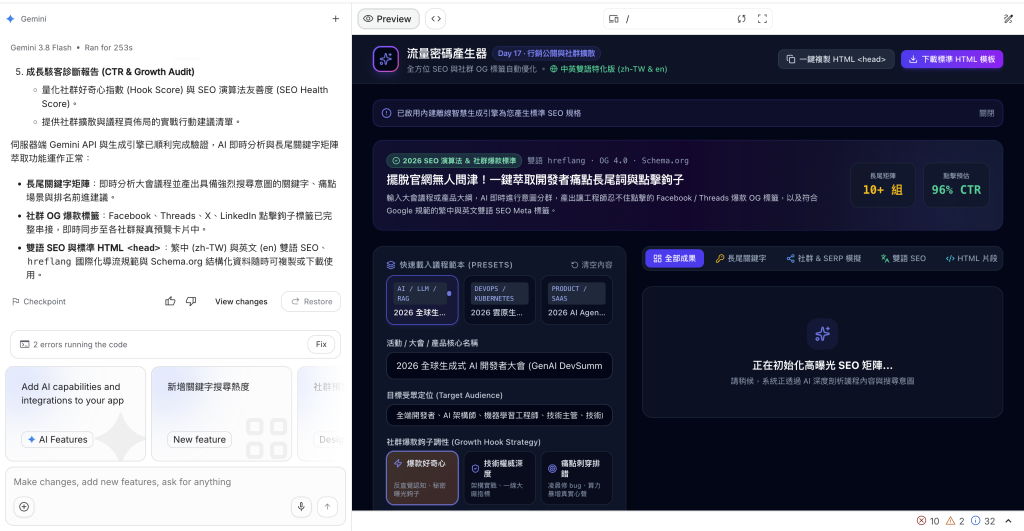Open the Checkpoint flag entry

pyautogui.click(x=39, y=301)
